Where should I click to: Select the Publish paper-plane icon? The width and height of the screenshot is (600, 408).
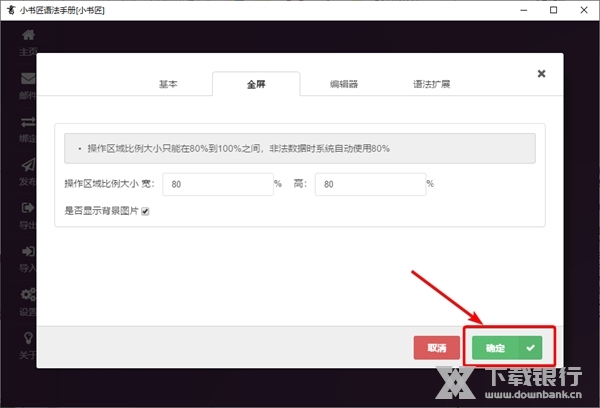click(28, 165)
